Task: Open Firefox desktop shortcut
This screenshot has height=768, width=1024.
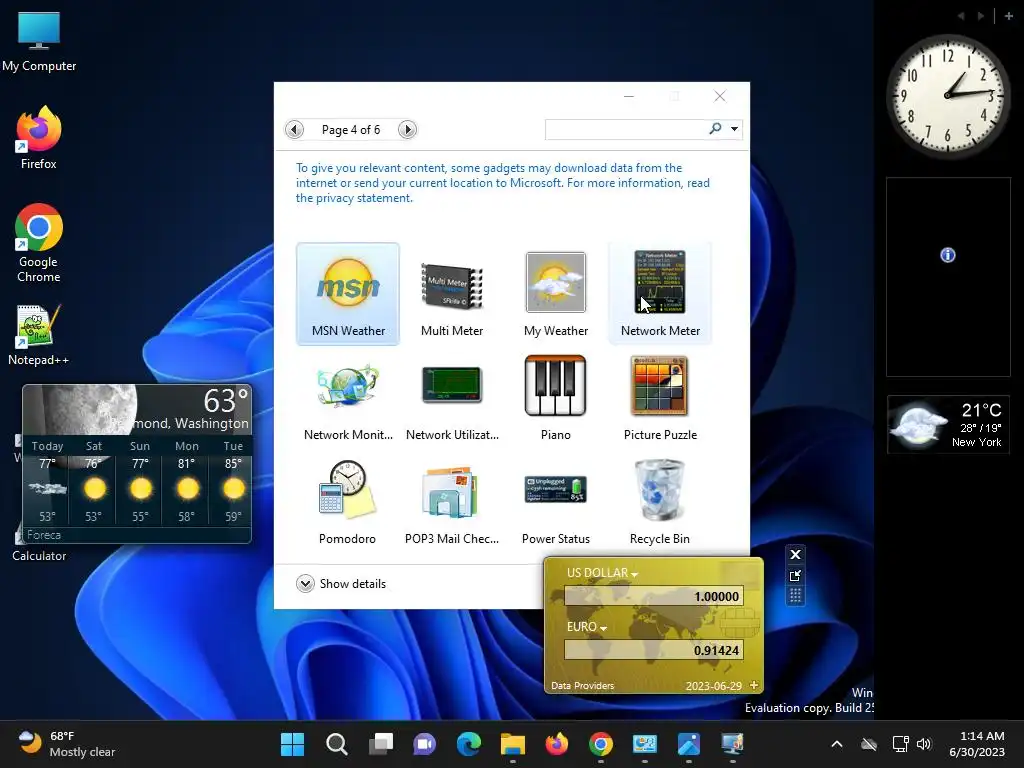Action: pos(39,138)
